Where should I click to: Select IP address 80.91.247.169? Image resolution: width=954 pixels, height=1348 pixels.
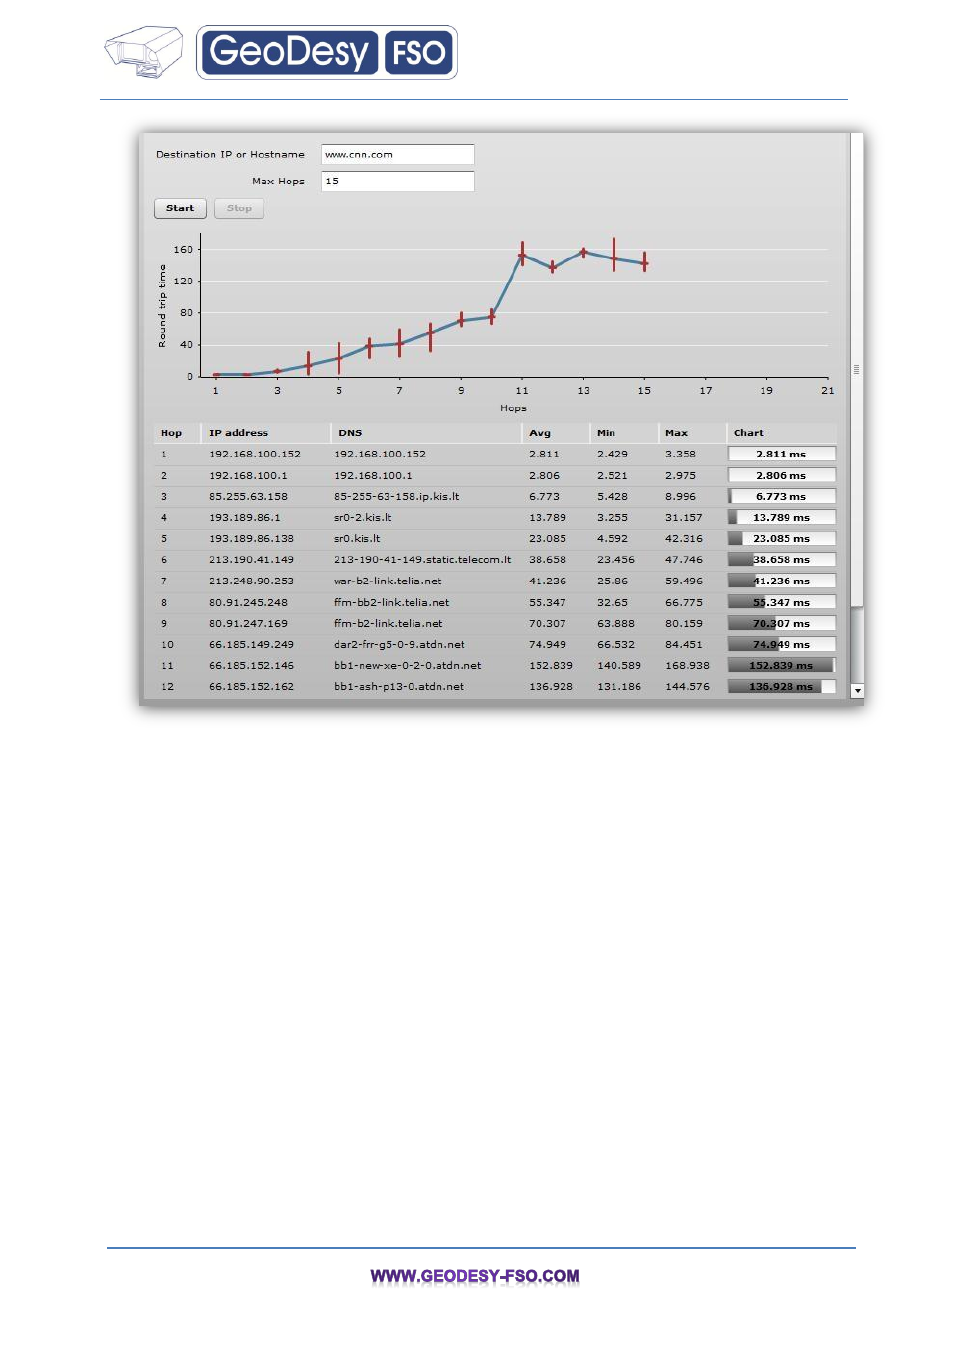coord(248,624)
